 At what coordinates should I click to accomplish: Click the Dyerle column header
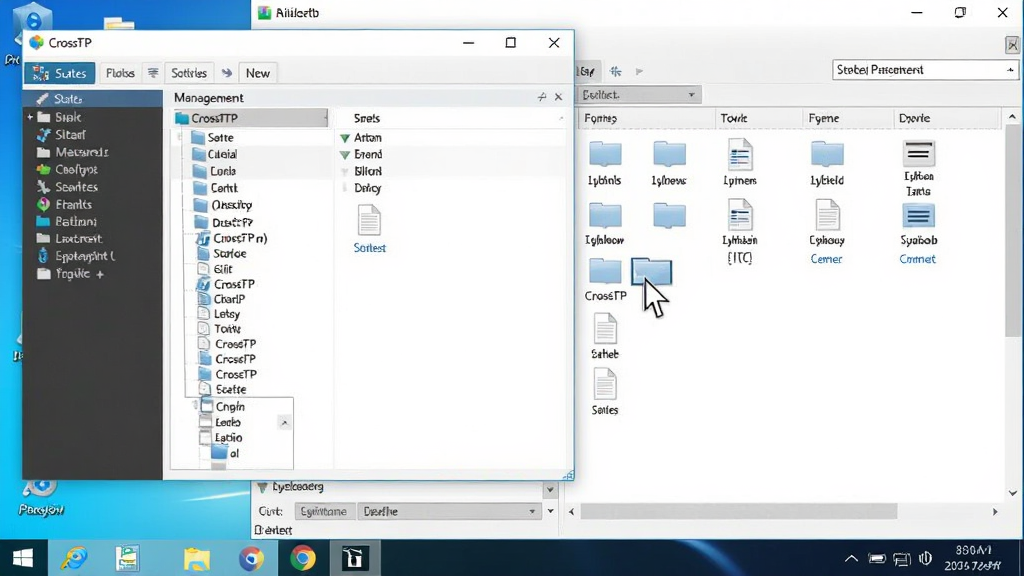[914, 118]
